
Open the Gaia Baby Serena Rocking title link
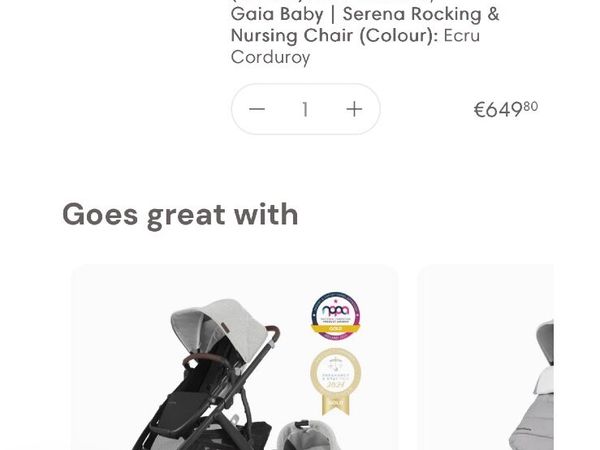(x=365, y=14)
